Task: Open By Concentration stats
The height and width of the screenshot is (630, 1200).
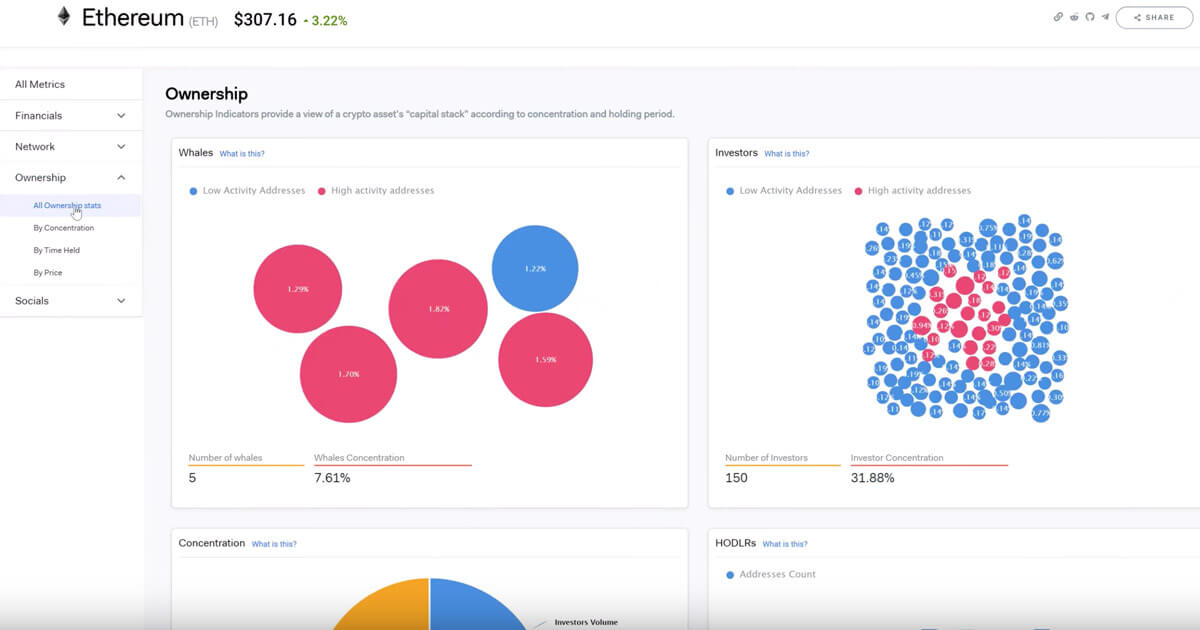Action: (x=64, y=228)
